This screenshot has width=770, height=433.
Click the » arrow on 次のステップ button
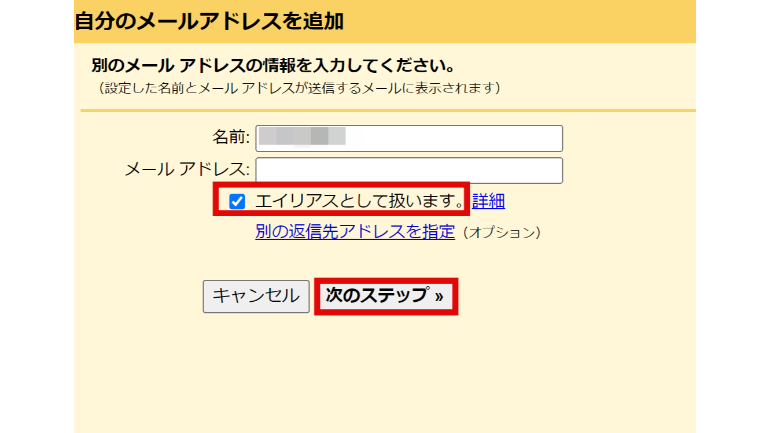[439, 296]
